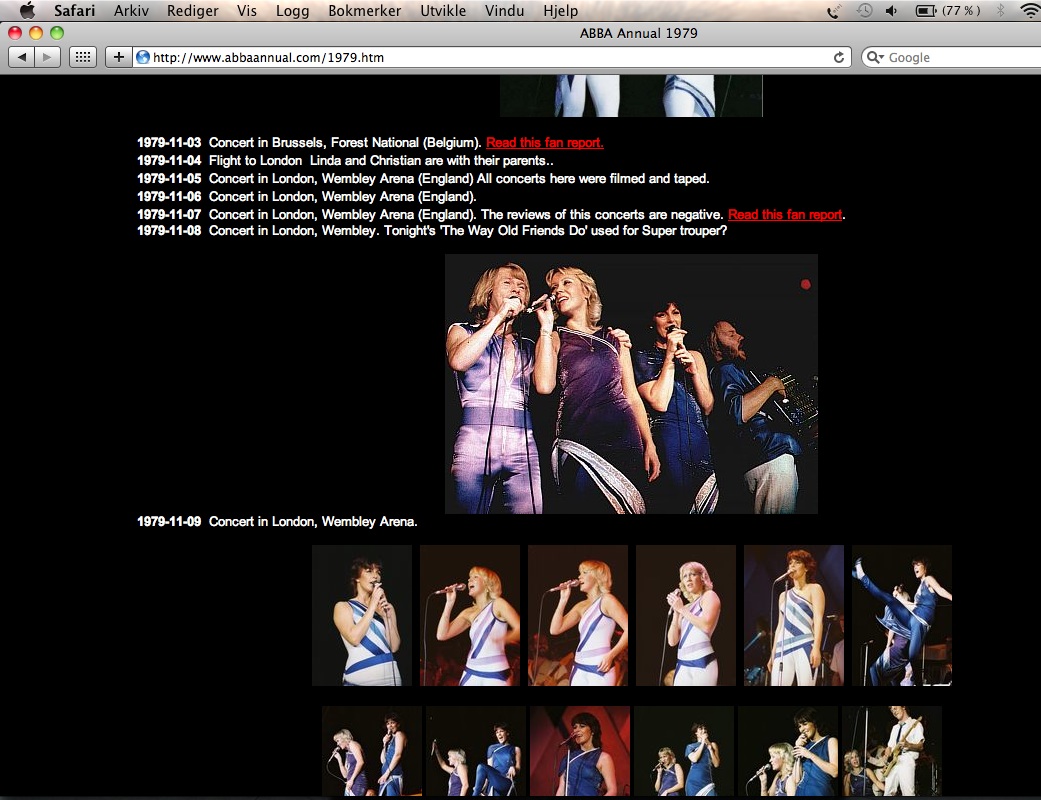The image size is (1041, 800).
Task: Reload the page with the refresh arrow
Action: (x=839, y=57)
